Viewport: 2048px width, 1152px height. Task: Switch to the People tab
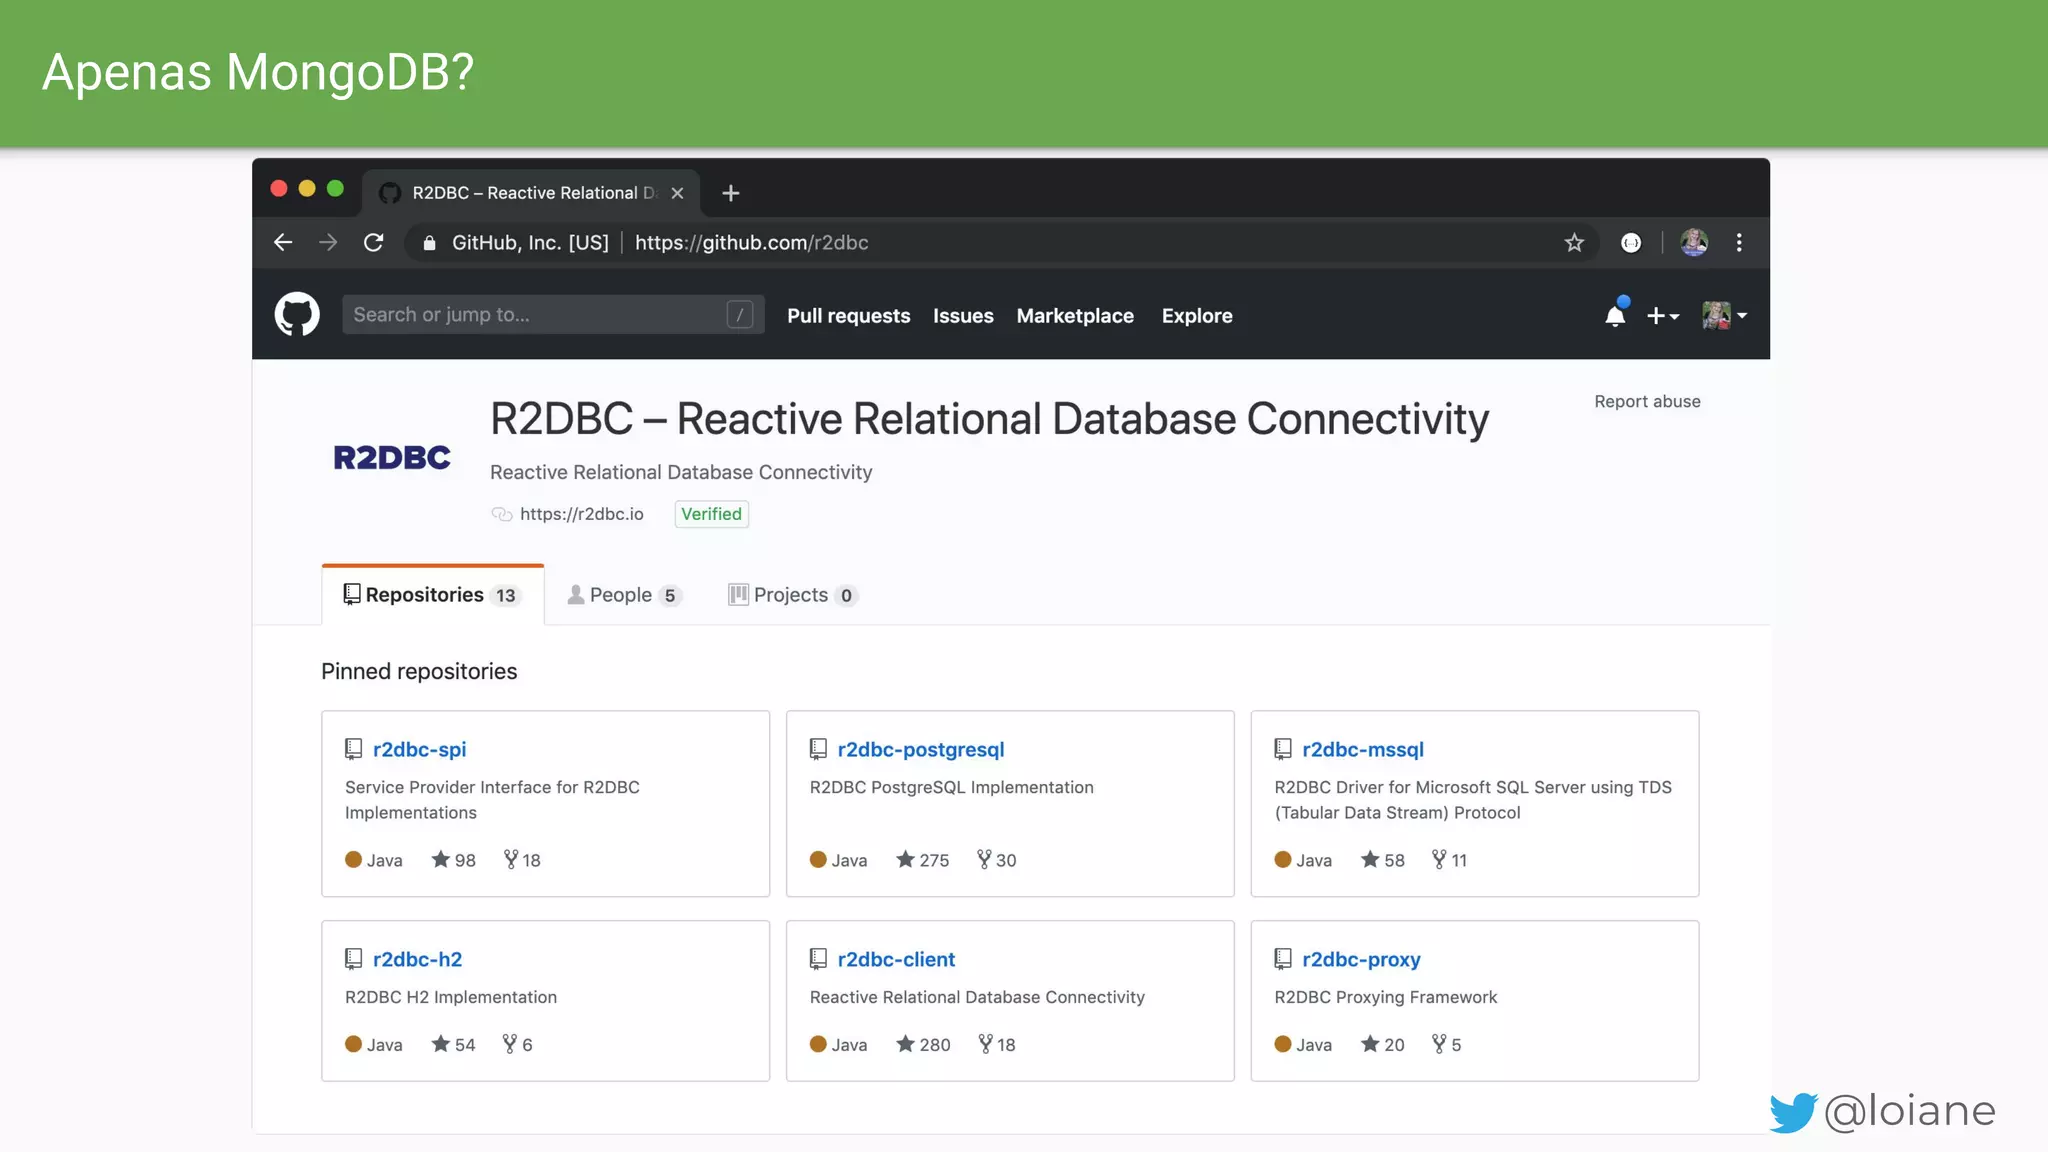(624, 595)
